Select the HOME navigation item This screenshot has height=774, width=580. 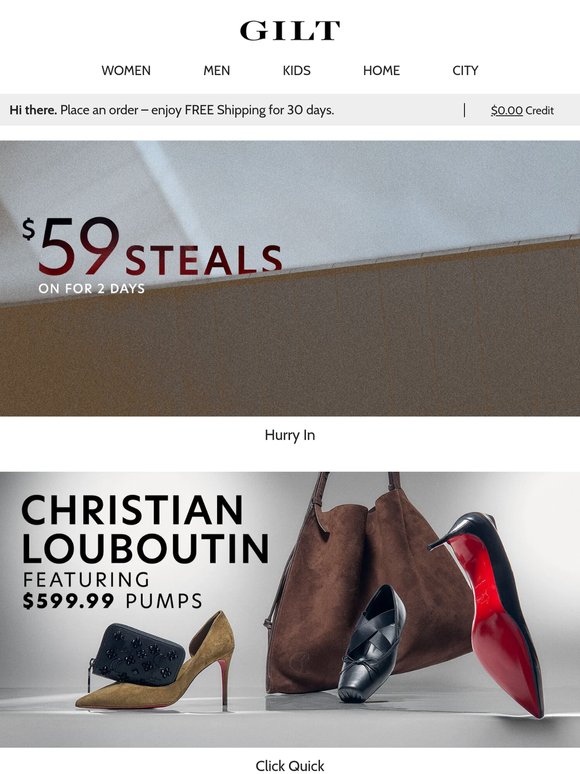point(381,71)
